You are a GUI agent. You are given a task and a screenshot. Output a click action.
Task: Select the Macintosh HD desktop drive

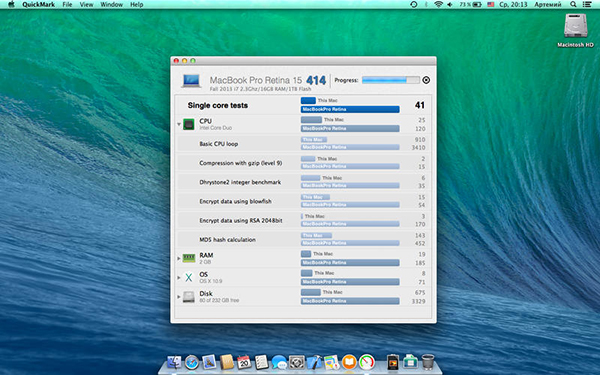(575, 31)
